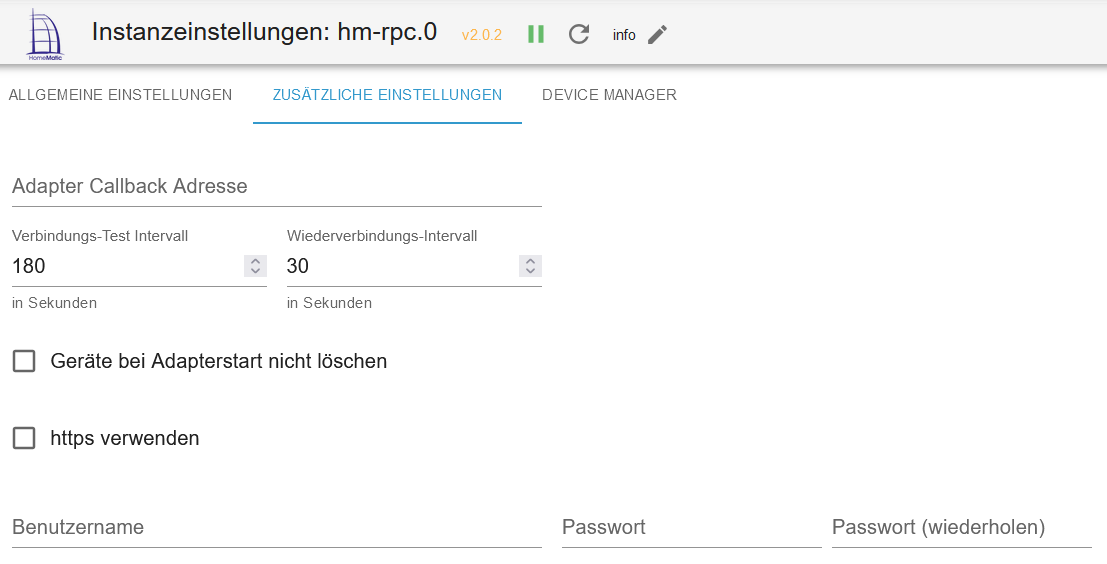Pause the hm-rpc.0 instance
The width and height of the screenshot is (1107, 564).
(x=536, y=34)
